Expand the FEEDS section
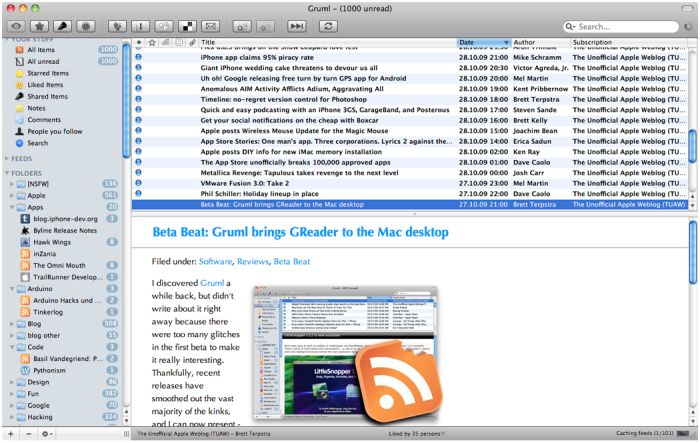Screen dimensions: 700x443 click(x=7, y=159)
